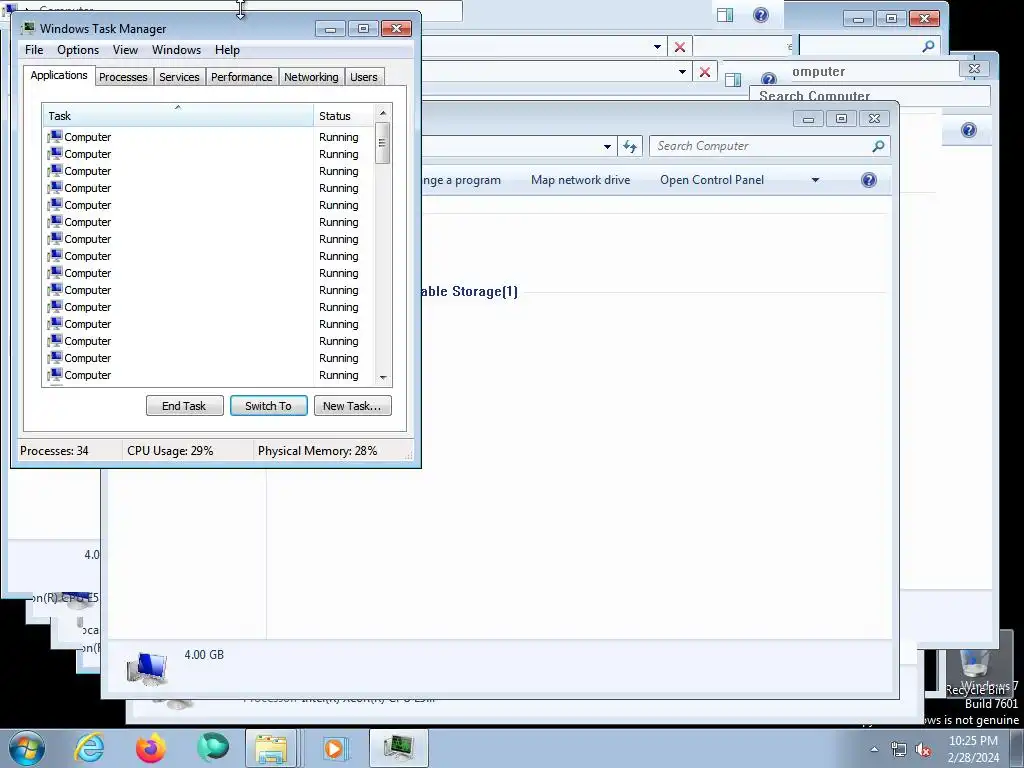This screenshot has width=1024, height=768.
Task: Click the 4.00 GB text in the details pane
Action: 204,654
